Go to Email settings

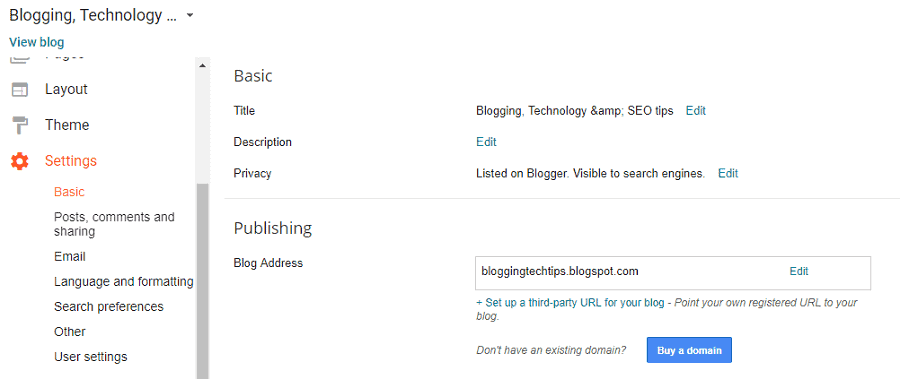(70, 256)
